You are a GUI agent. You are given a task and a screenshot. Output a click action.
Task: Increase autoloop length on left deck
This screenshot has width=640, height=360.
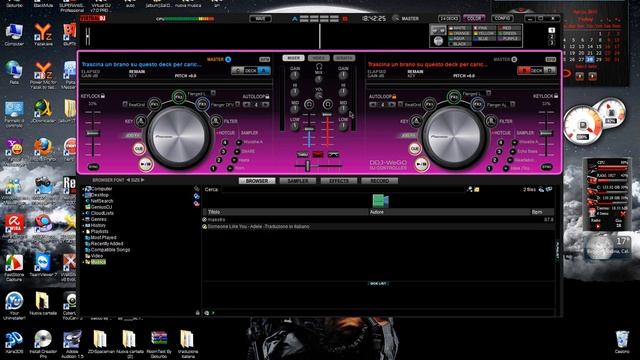pos(266,105)
